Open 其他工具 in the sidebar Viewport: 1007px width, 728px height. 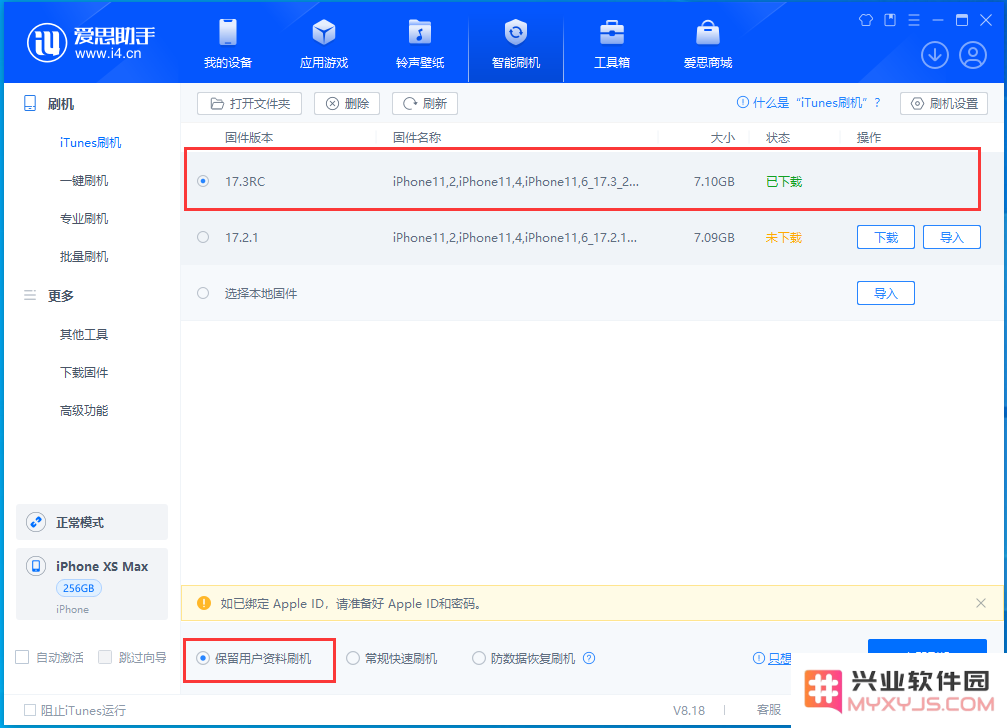coord(84,334)
